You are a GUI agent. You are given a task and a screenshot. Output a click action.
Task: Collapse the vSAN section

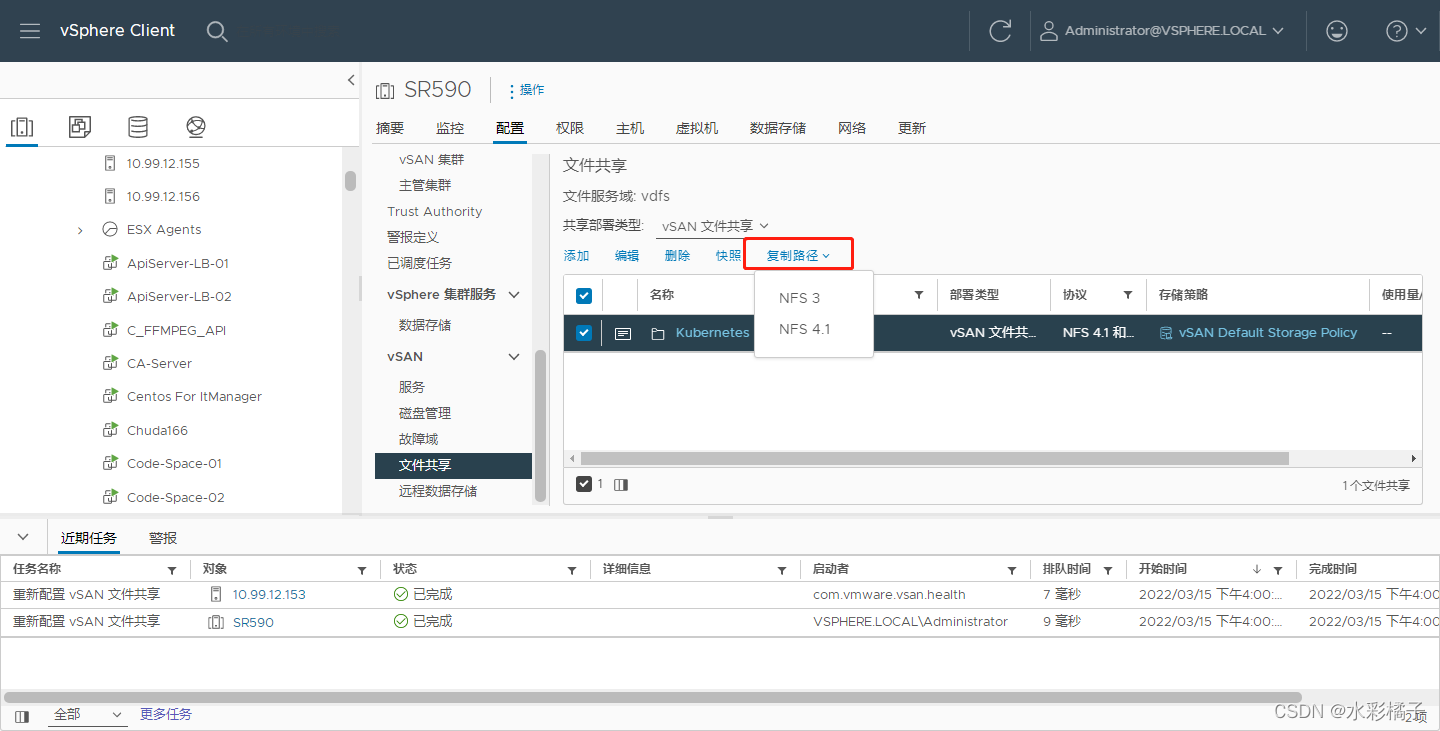[514, 357]
